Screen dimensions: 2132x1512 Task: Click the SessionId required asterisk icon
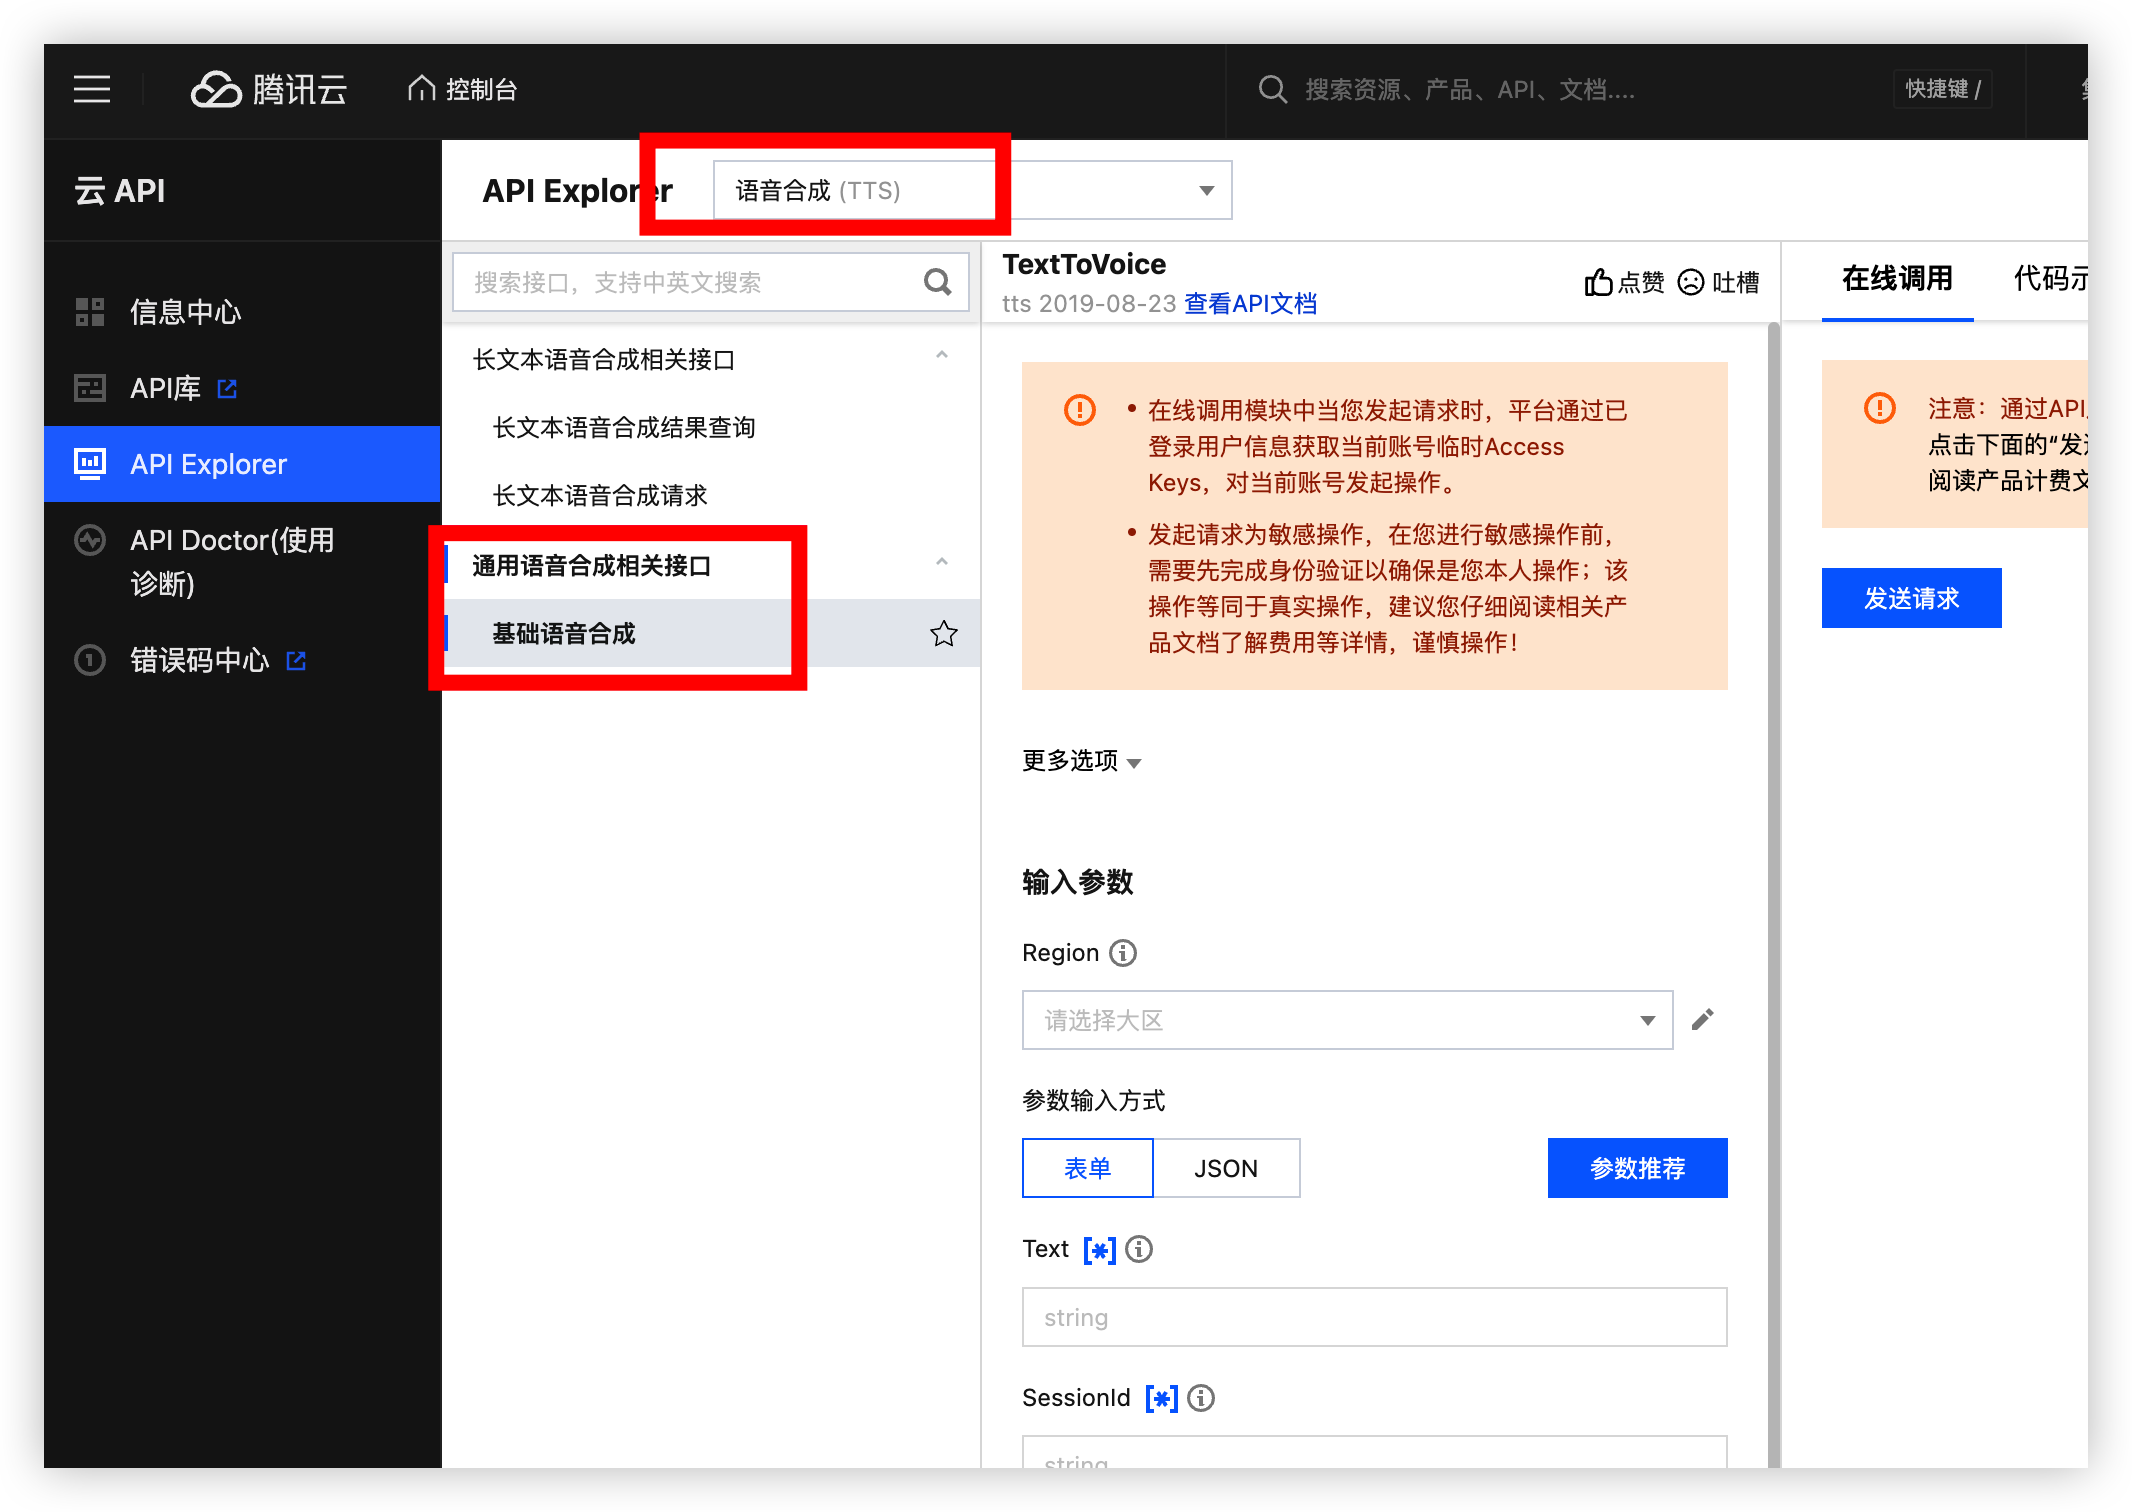click(x=1161, y=1398)
